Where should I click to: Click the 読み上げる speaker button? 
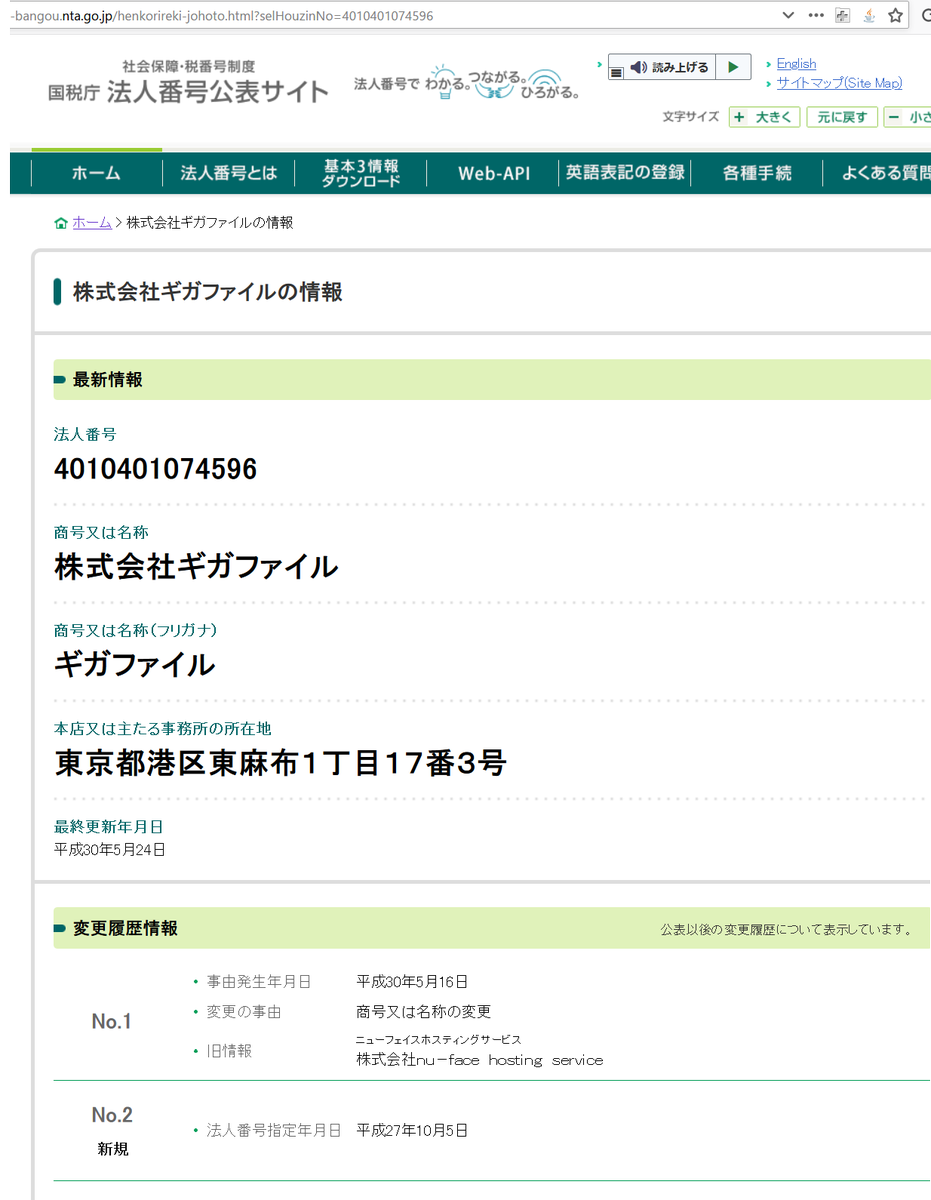point(670,68)
